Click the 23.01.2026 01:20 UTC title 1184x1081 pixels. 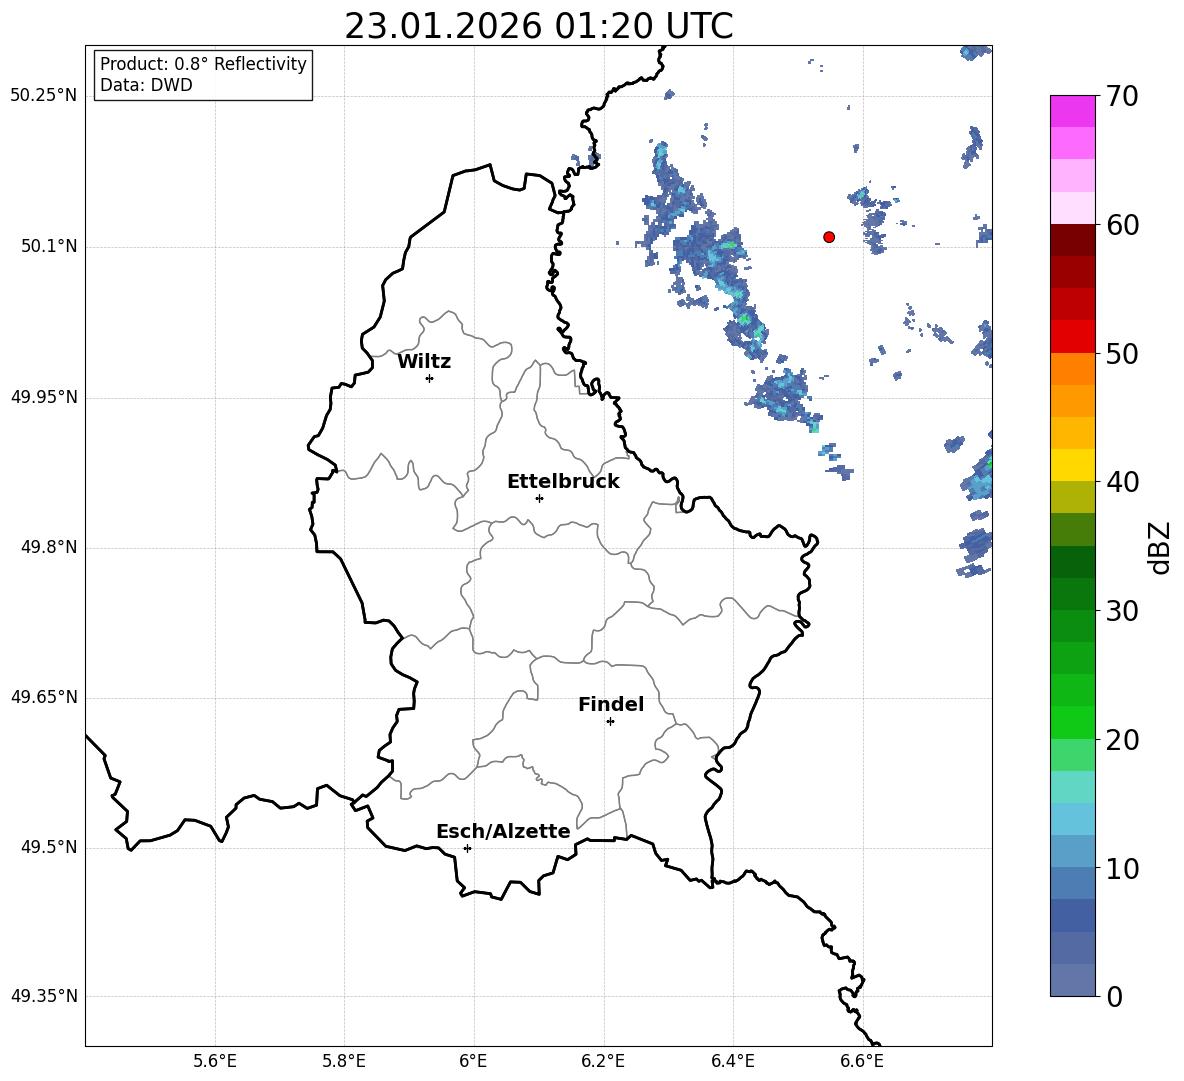pyautogui.click(x=538, y=26)
